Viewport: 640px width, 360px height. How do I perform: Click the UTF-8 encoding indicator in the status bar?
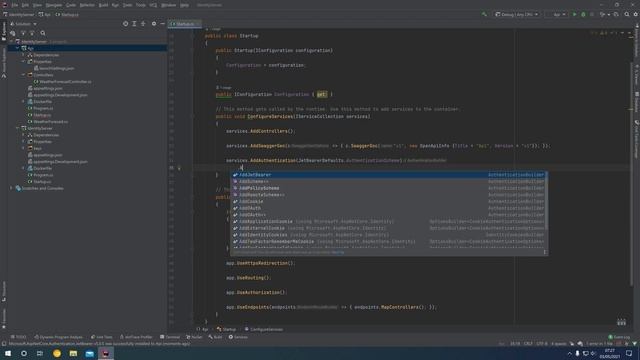pyautogui.click(x=542, y=344)
